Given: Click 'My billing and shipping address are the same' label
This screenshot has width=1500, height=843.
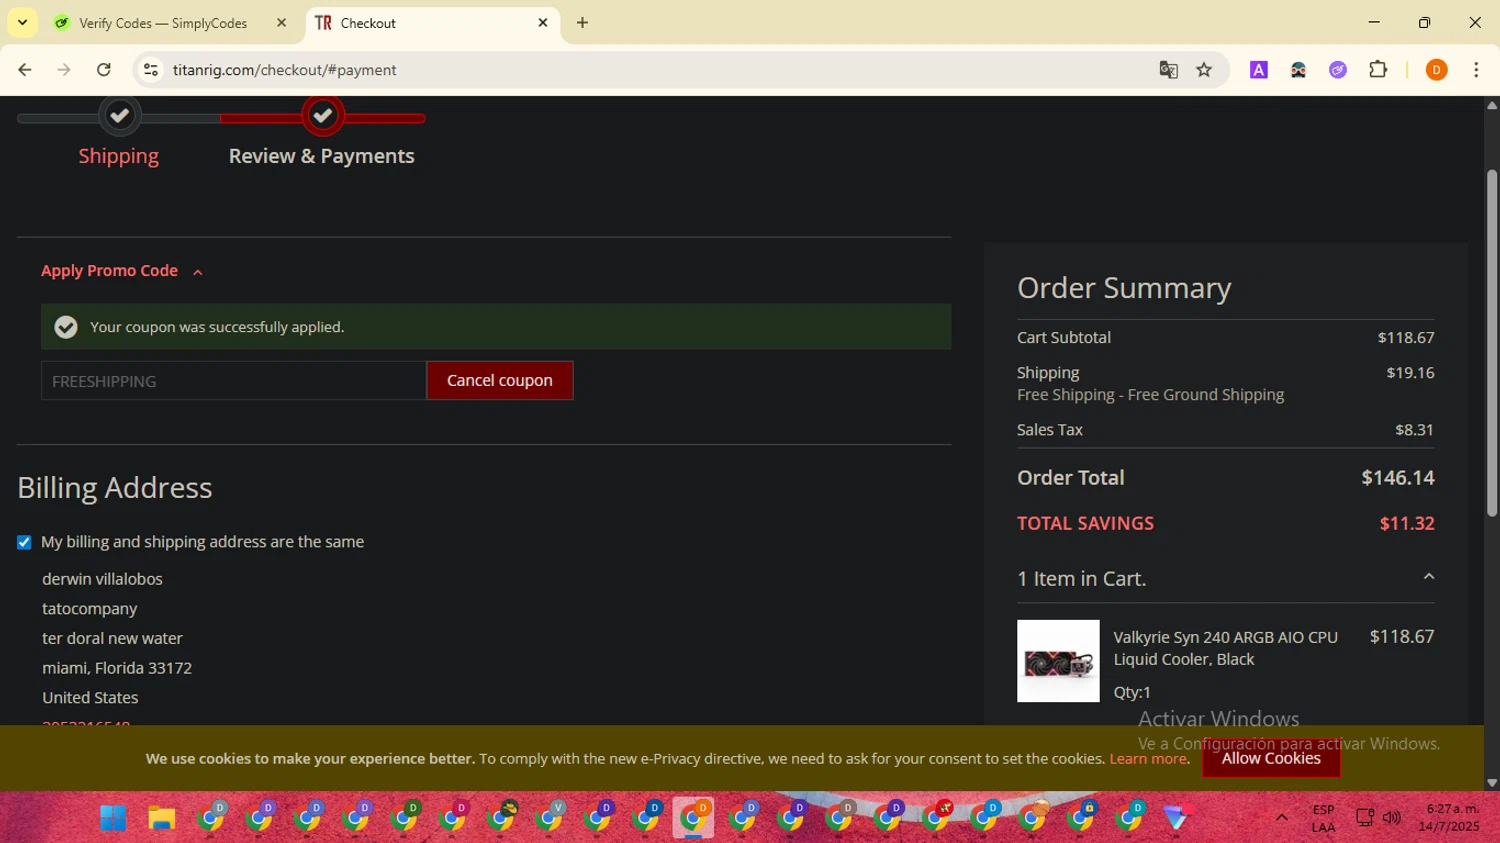Looking at the screenshot, I should tap(203, 542).
